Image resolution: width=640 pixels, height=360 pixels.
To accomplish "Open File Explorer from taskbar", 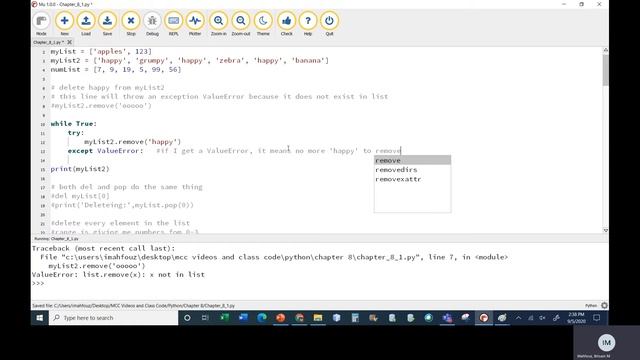I will [318, 318].
